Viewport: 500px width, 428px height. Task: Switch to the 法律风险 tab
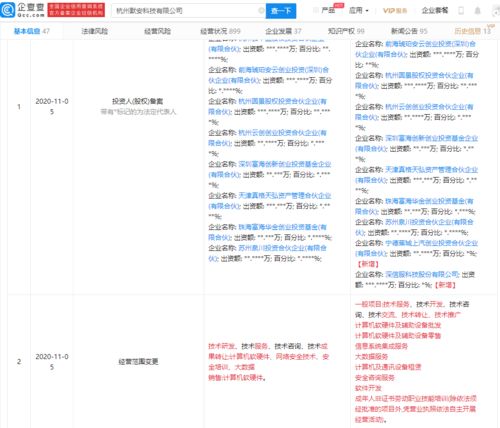click(x=95, y=31)
